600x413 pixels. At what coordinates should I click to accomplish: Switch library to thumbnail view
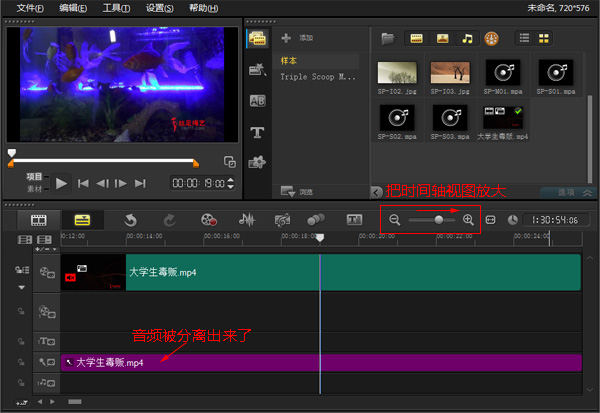(545, 39)
